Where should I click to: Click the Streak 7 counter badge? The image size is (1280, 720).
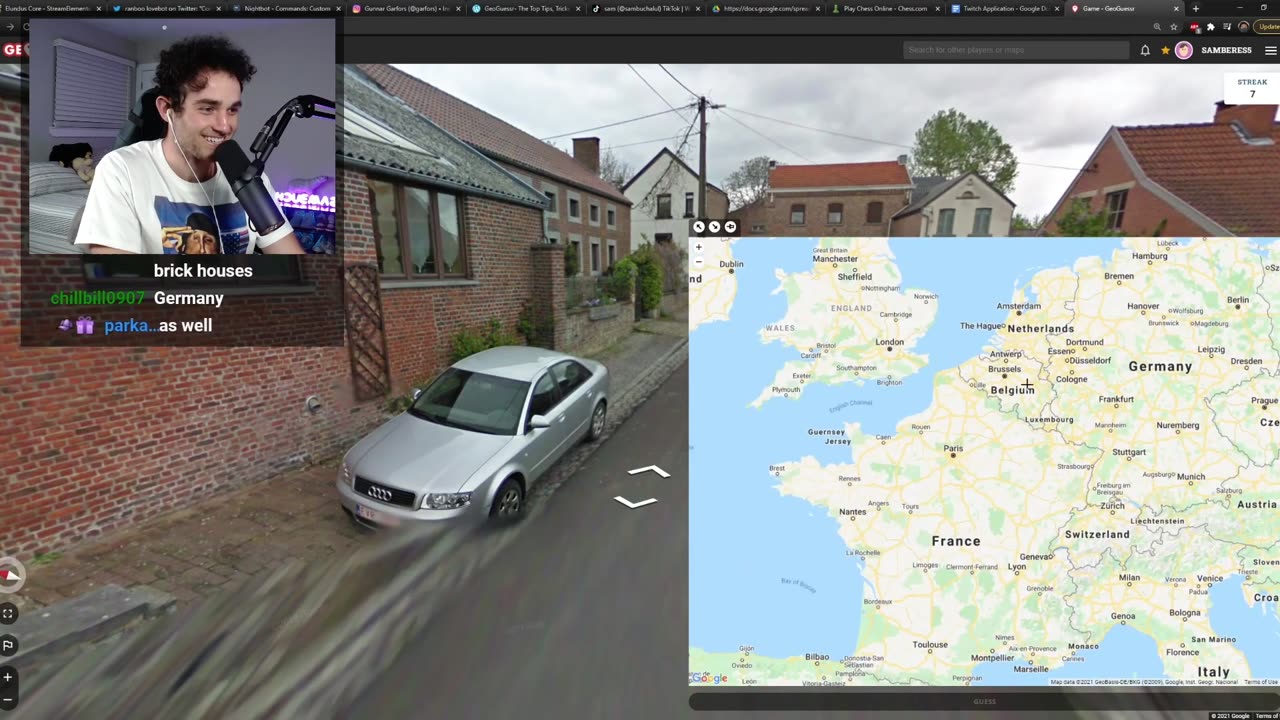(x=1252, y=88)
